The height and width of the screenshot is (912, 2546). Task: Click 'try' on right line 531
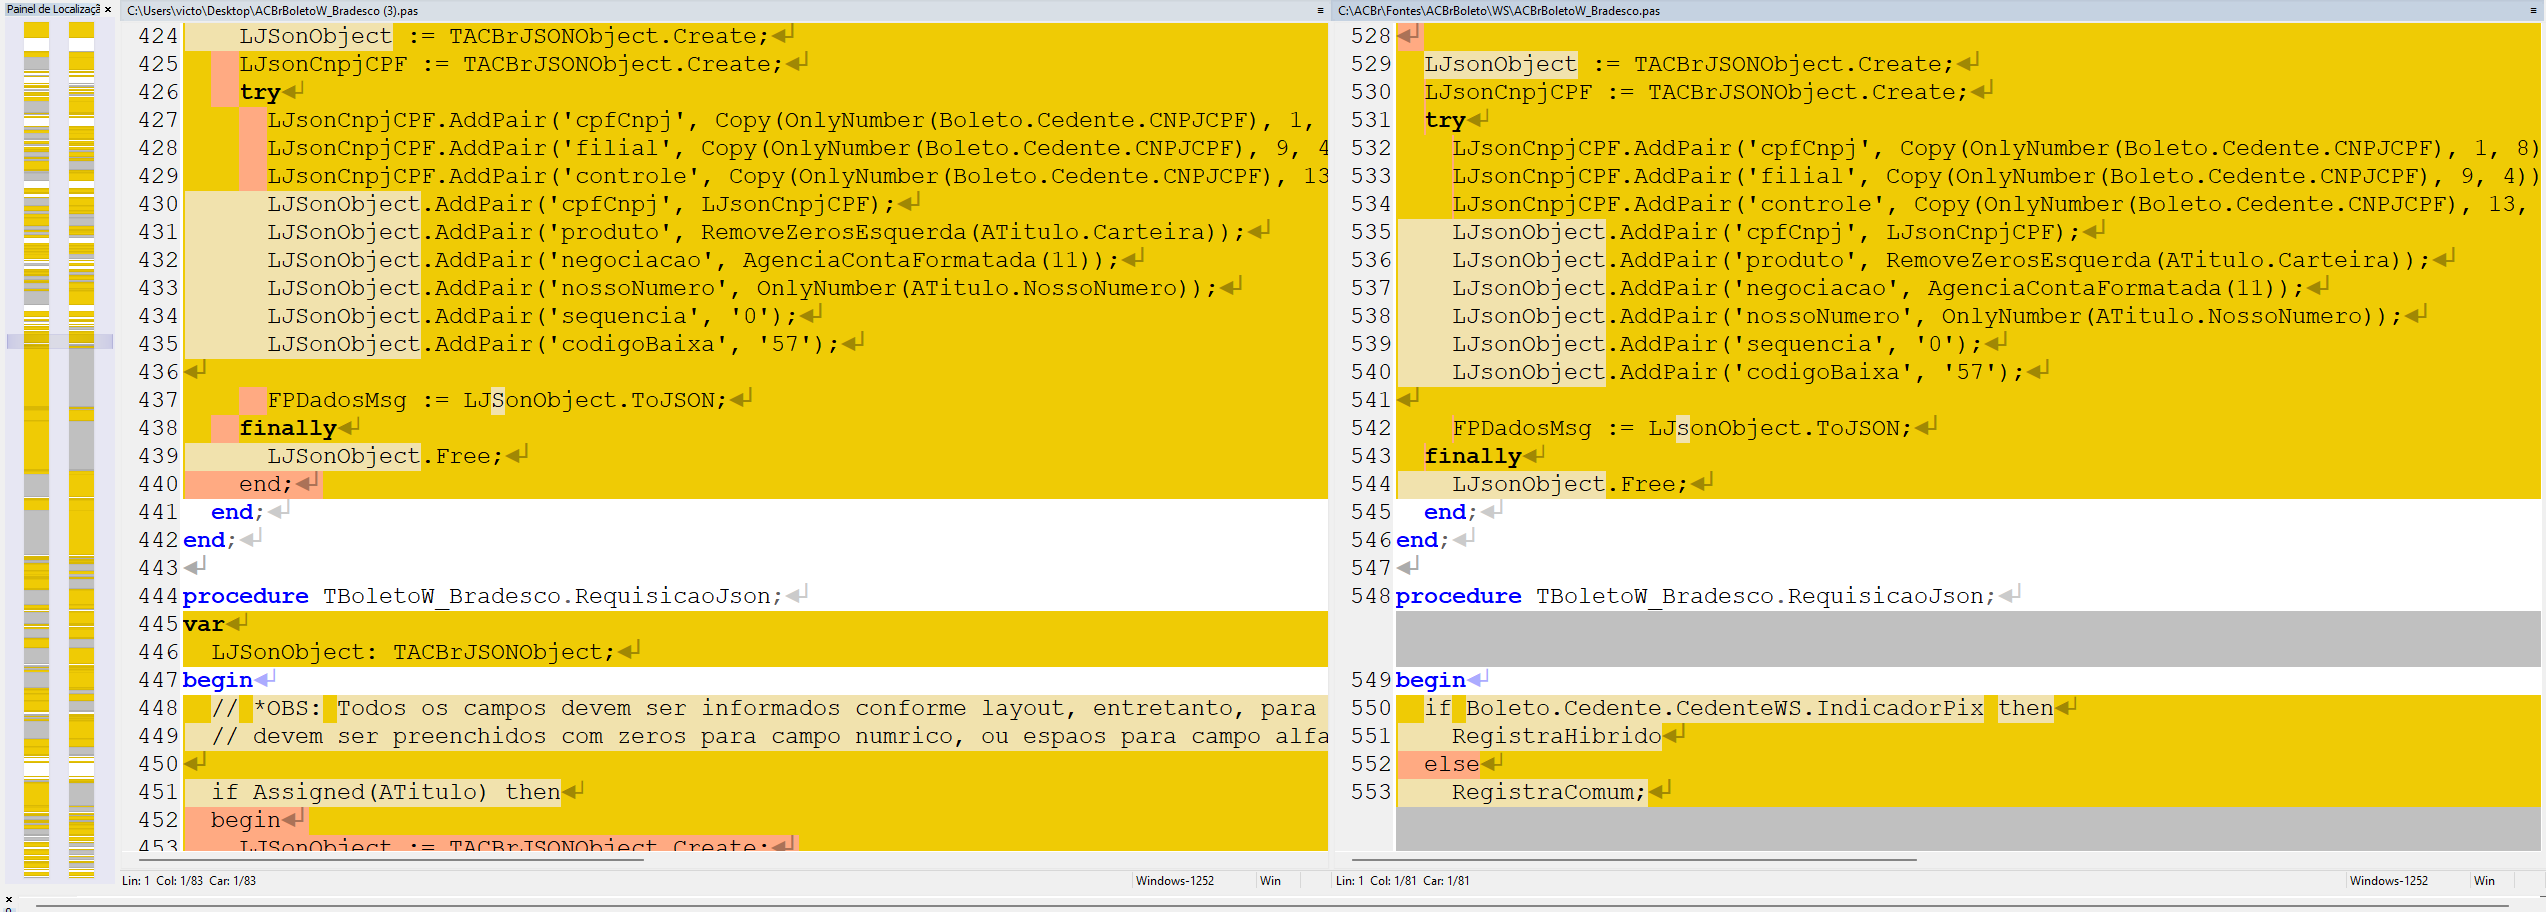pyautogui.click(x=1445, y=120)
